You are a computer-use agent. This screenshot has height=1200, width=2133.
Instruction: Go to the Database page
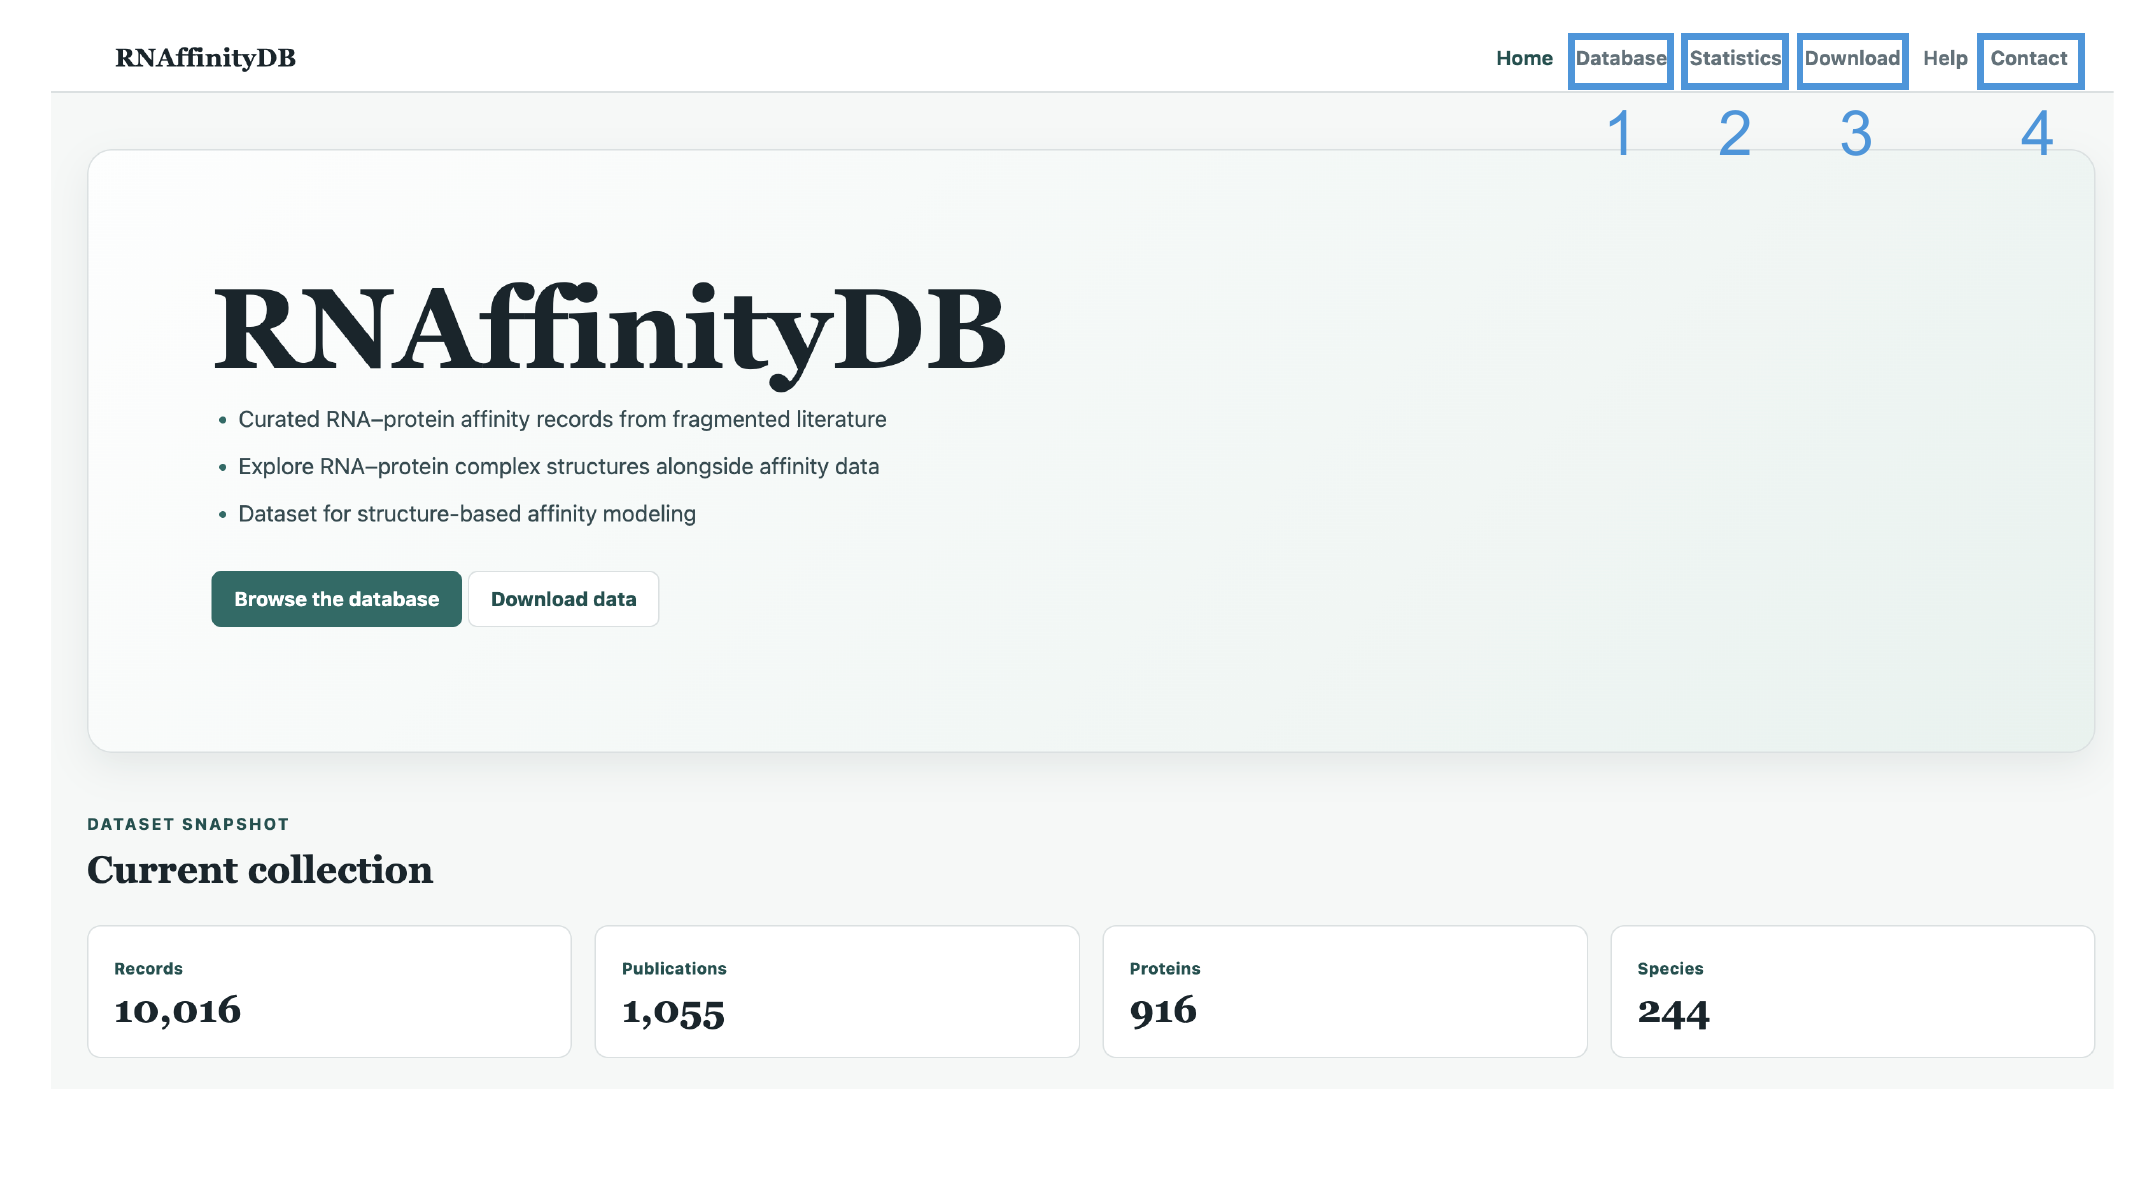pos(1621,58)
